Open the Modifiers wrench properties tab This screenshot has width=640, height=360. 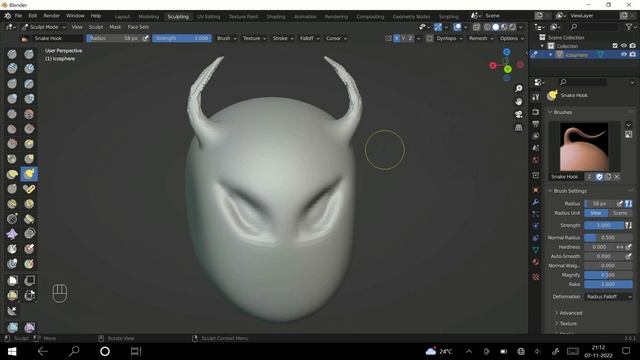click(536, 202)
